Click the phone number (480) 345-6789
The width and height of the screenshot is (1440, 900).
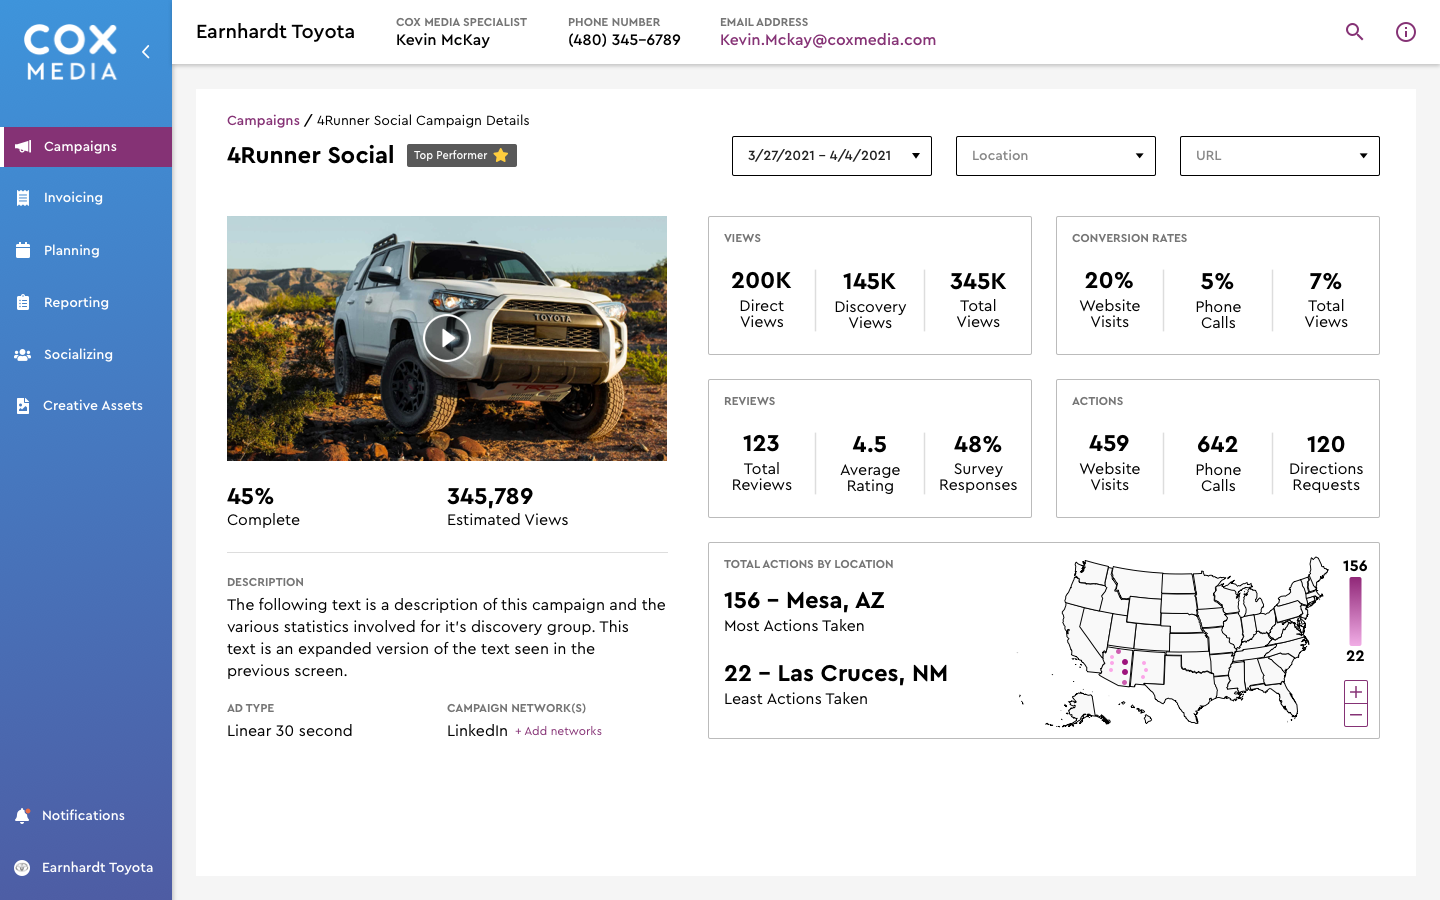[624, 40]
